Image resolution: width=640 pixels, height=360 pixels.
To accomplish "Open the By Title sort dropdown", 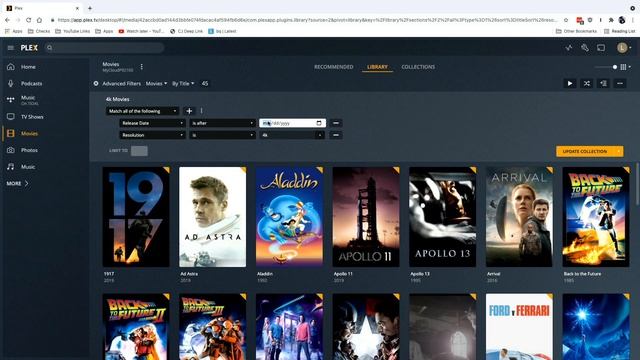I will pyautogui.click(x=183, y=84).
